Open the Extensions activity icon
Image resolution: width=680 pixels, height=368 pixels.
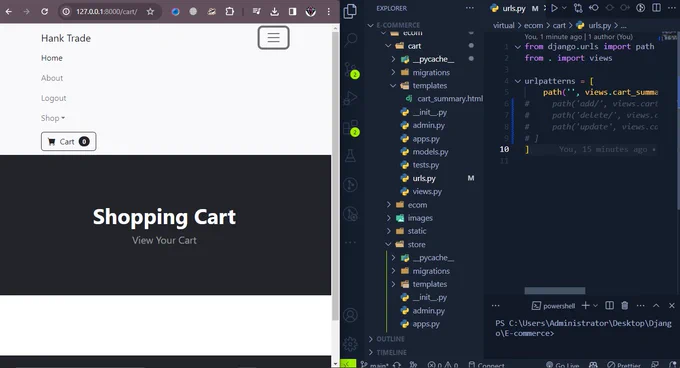[x=350, y=127]
